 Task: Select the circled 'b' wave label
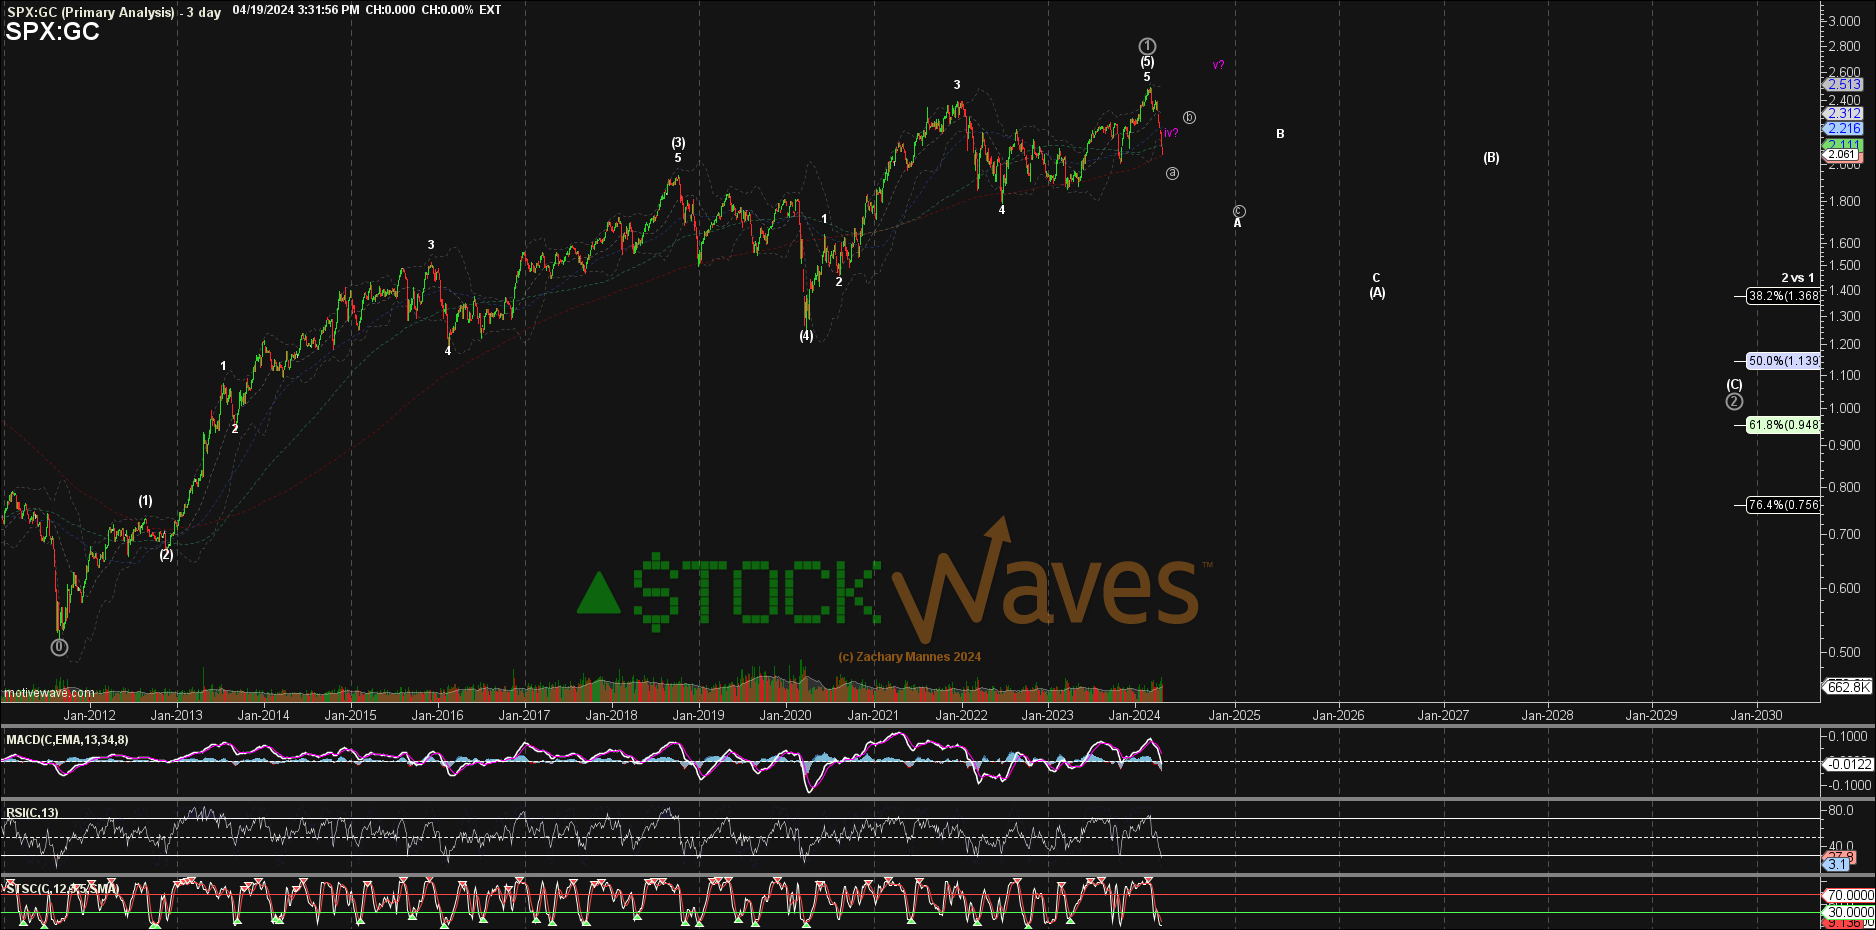click(x=1189, y=117)
